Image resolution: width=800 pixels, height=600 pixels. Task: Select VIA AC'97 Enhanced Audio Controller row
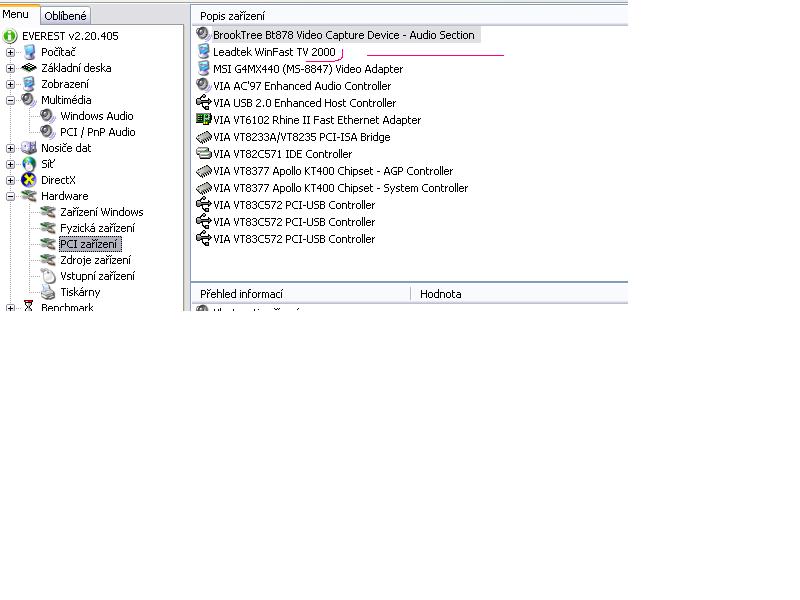click(x=302, y=86)
